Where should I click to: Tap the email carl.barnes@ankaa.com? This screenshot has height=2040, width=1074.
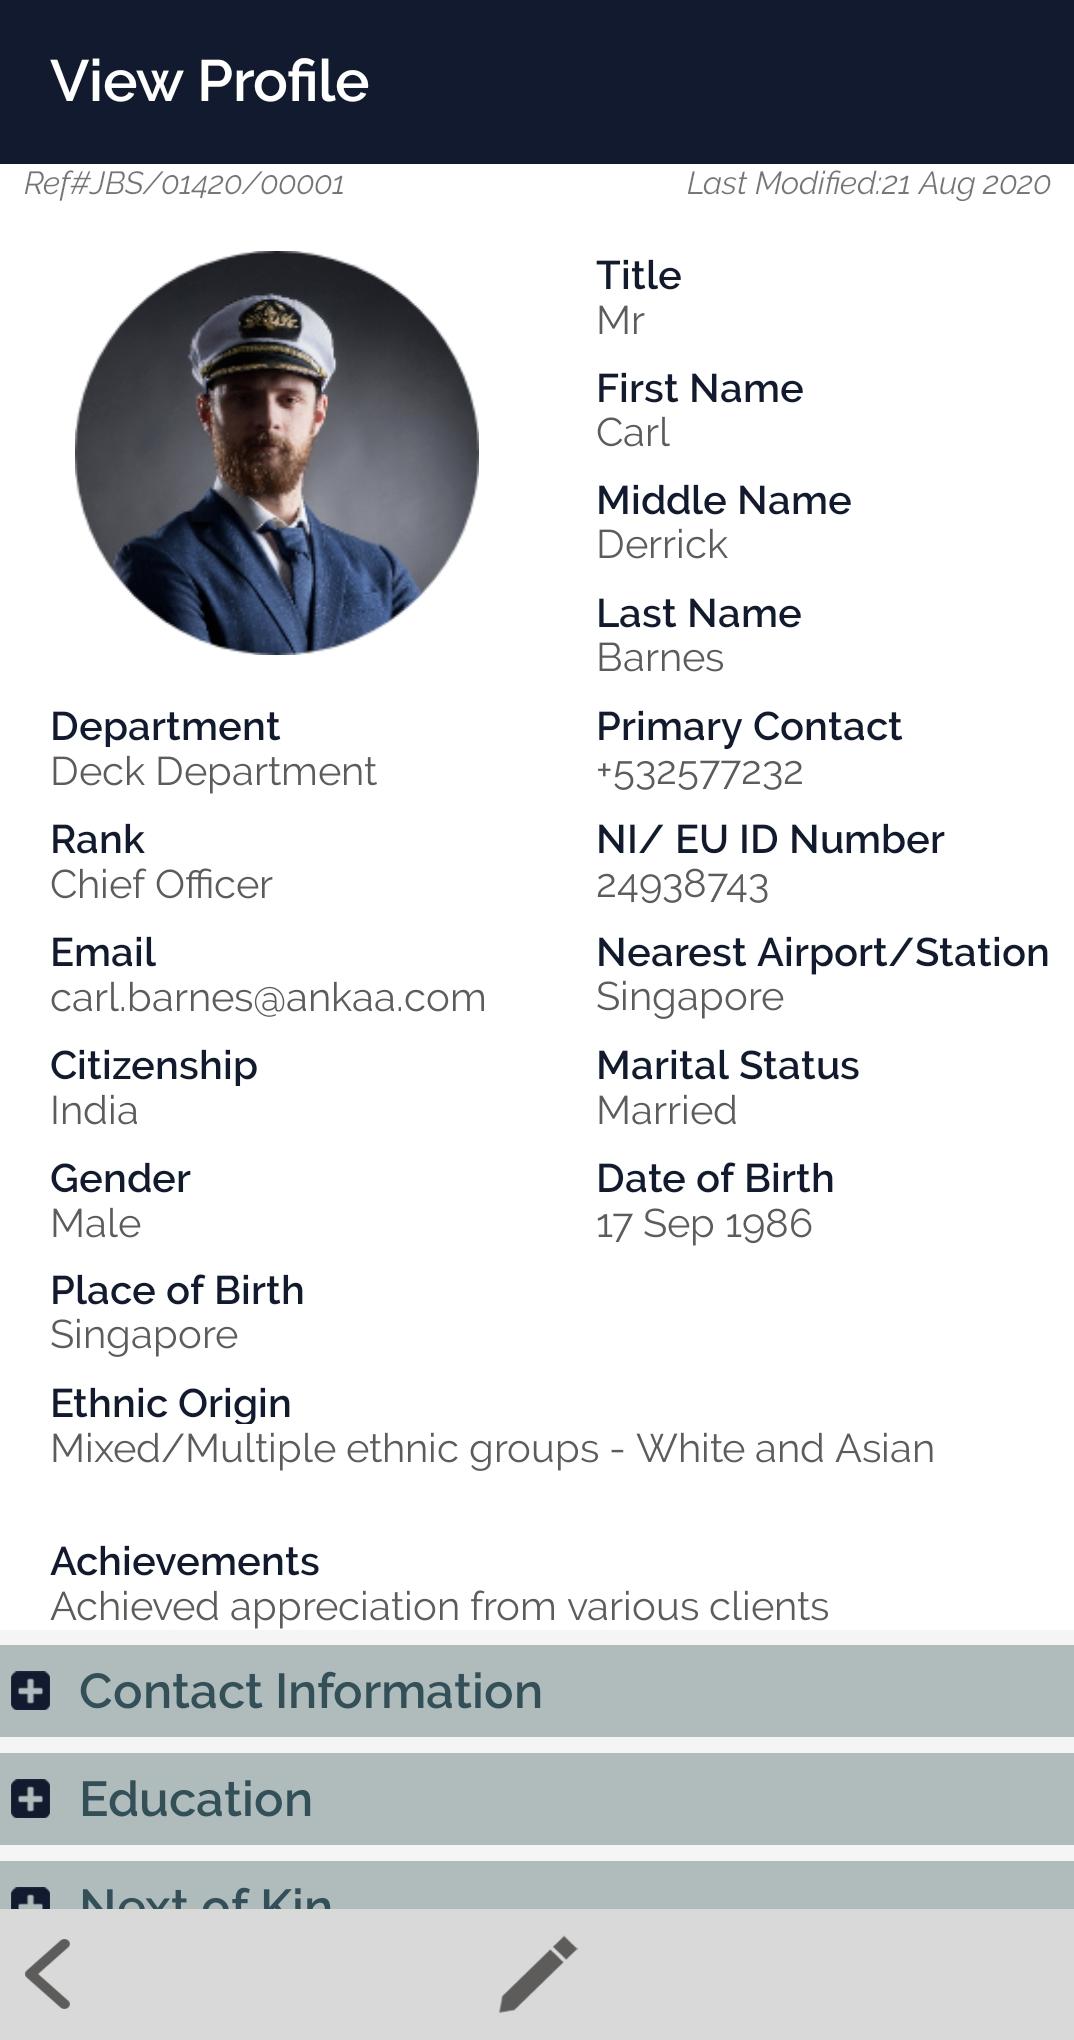(x=268, y=998)
